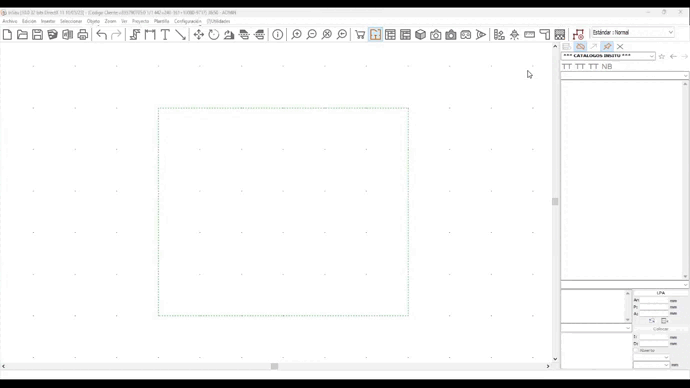
Task: Select the Text tool in toolbar
Action: [x=165, y=34]
